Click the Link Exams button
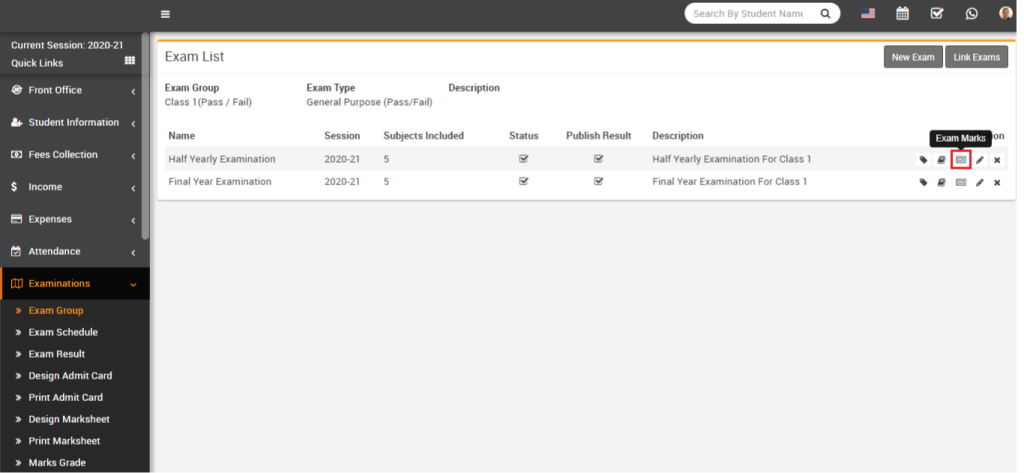The height and width of the screenshot is (473, 1024). click(976, 57)
